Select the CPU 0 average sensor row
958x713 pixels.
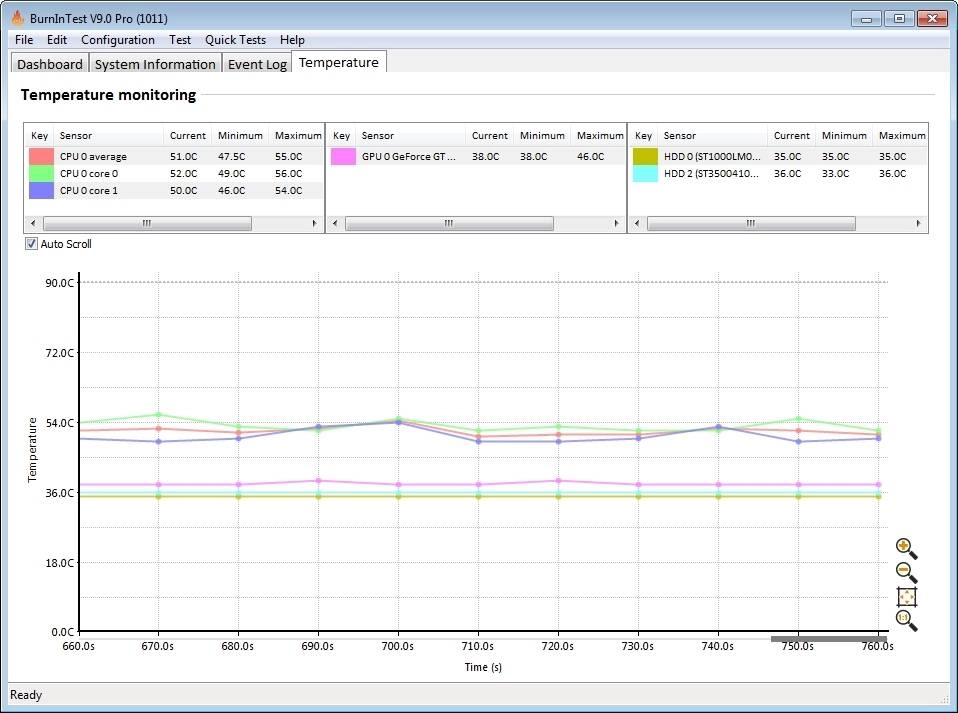point(175,156)
